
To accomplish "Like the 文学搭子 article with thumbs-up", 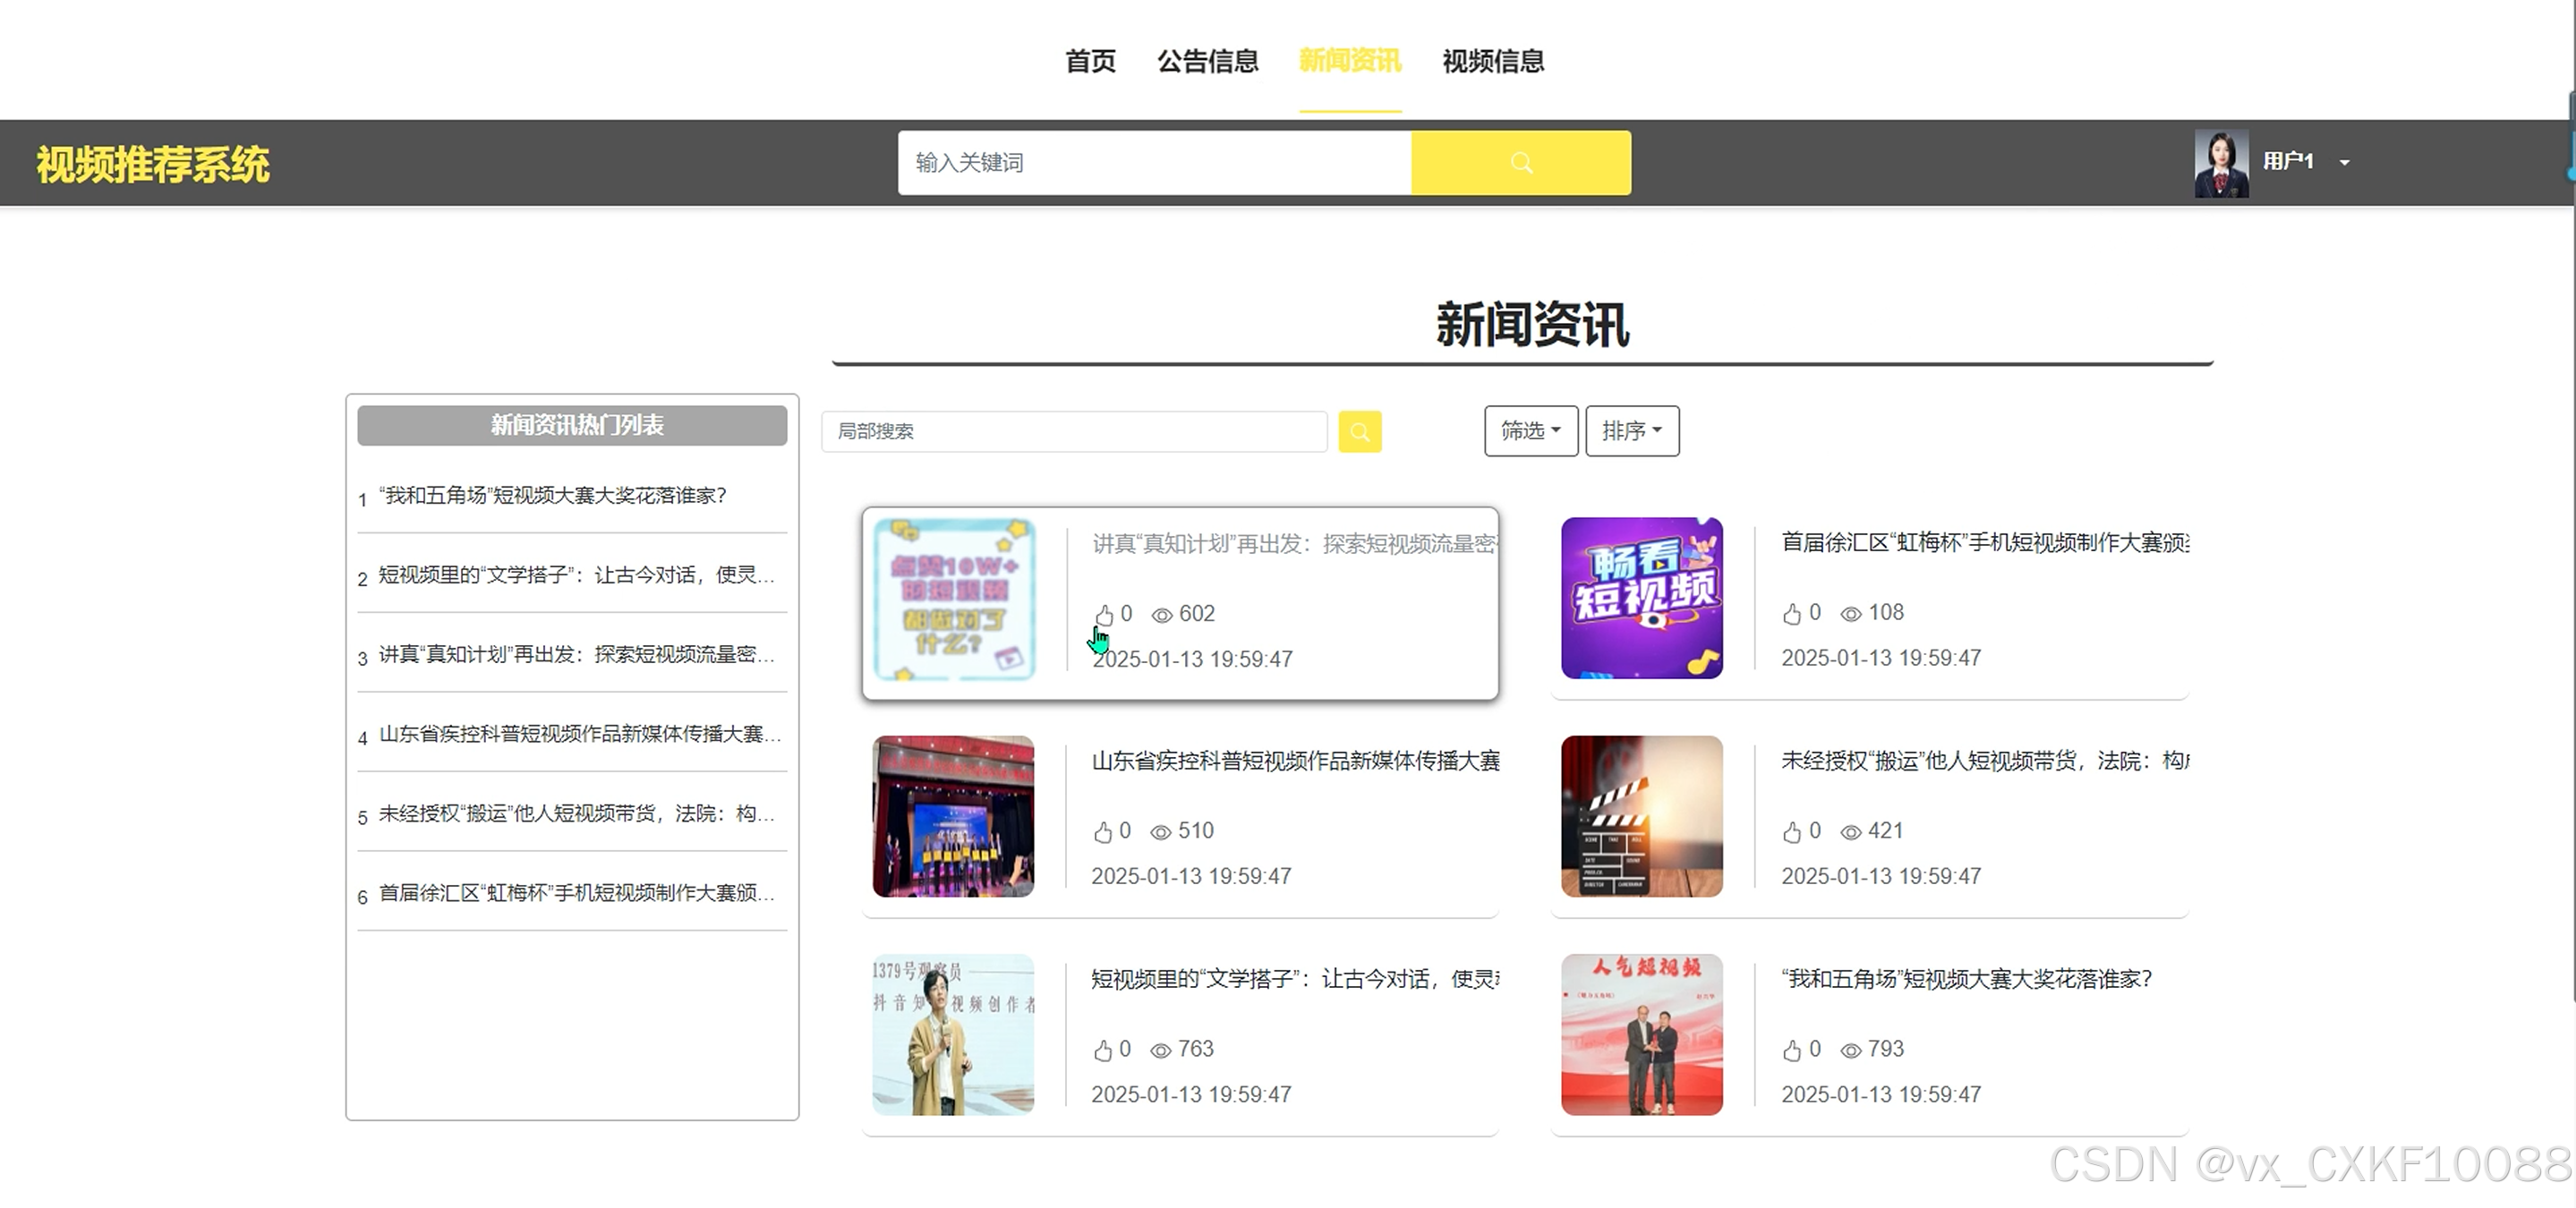I will coord(1102,1050).
